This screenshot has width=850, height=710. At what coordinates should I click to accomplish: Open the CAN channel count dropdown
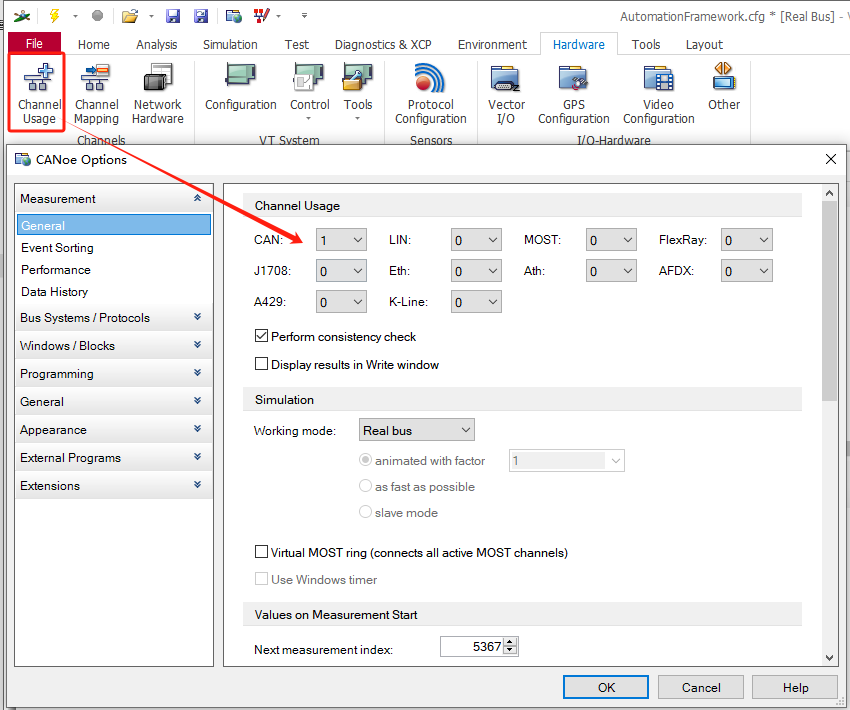pos(342,240)
